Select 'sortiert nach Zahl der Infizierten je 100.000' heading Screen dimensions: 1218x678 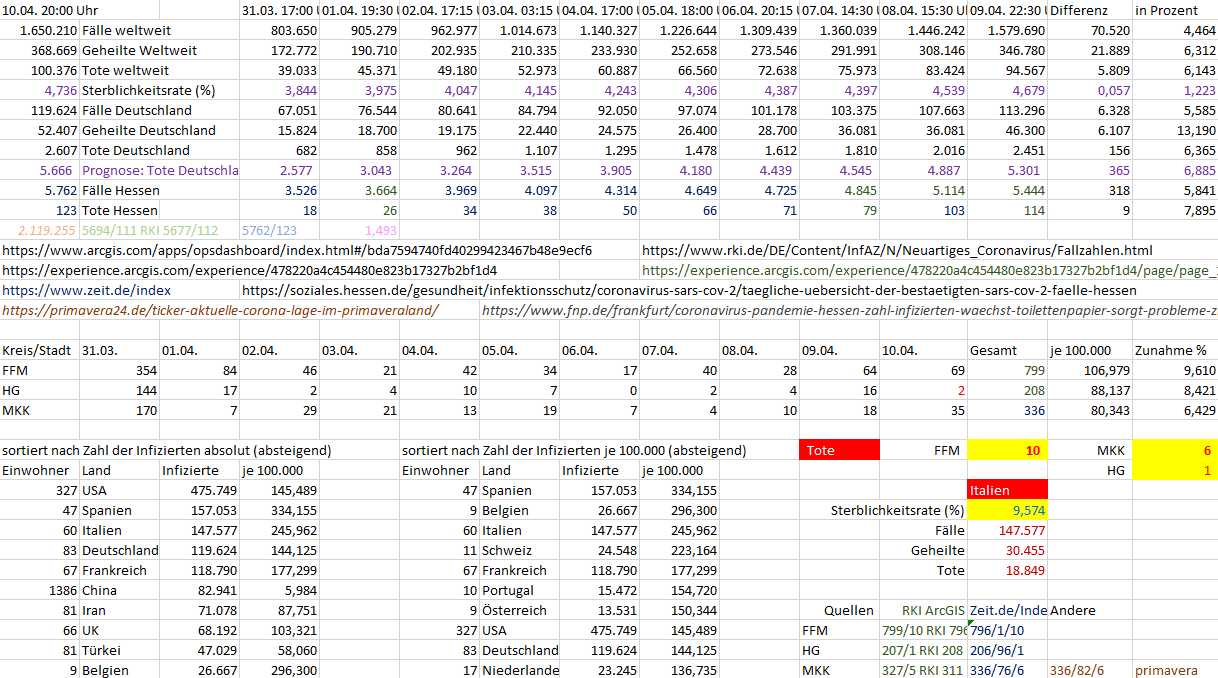point(574,451)
